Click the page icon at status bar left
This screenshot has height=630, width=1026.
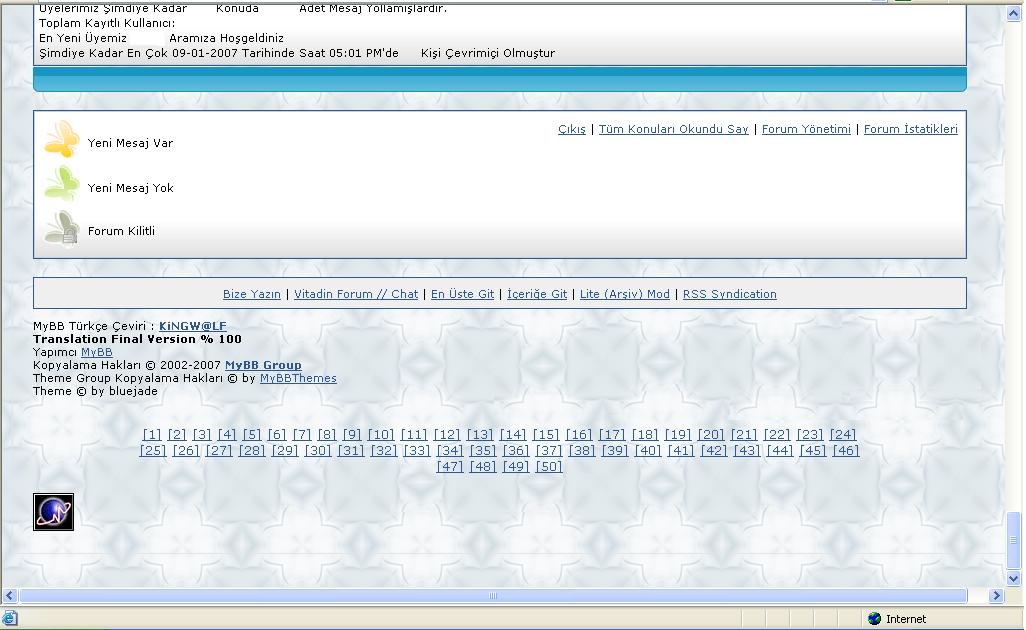[9, 619]
